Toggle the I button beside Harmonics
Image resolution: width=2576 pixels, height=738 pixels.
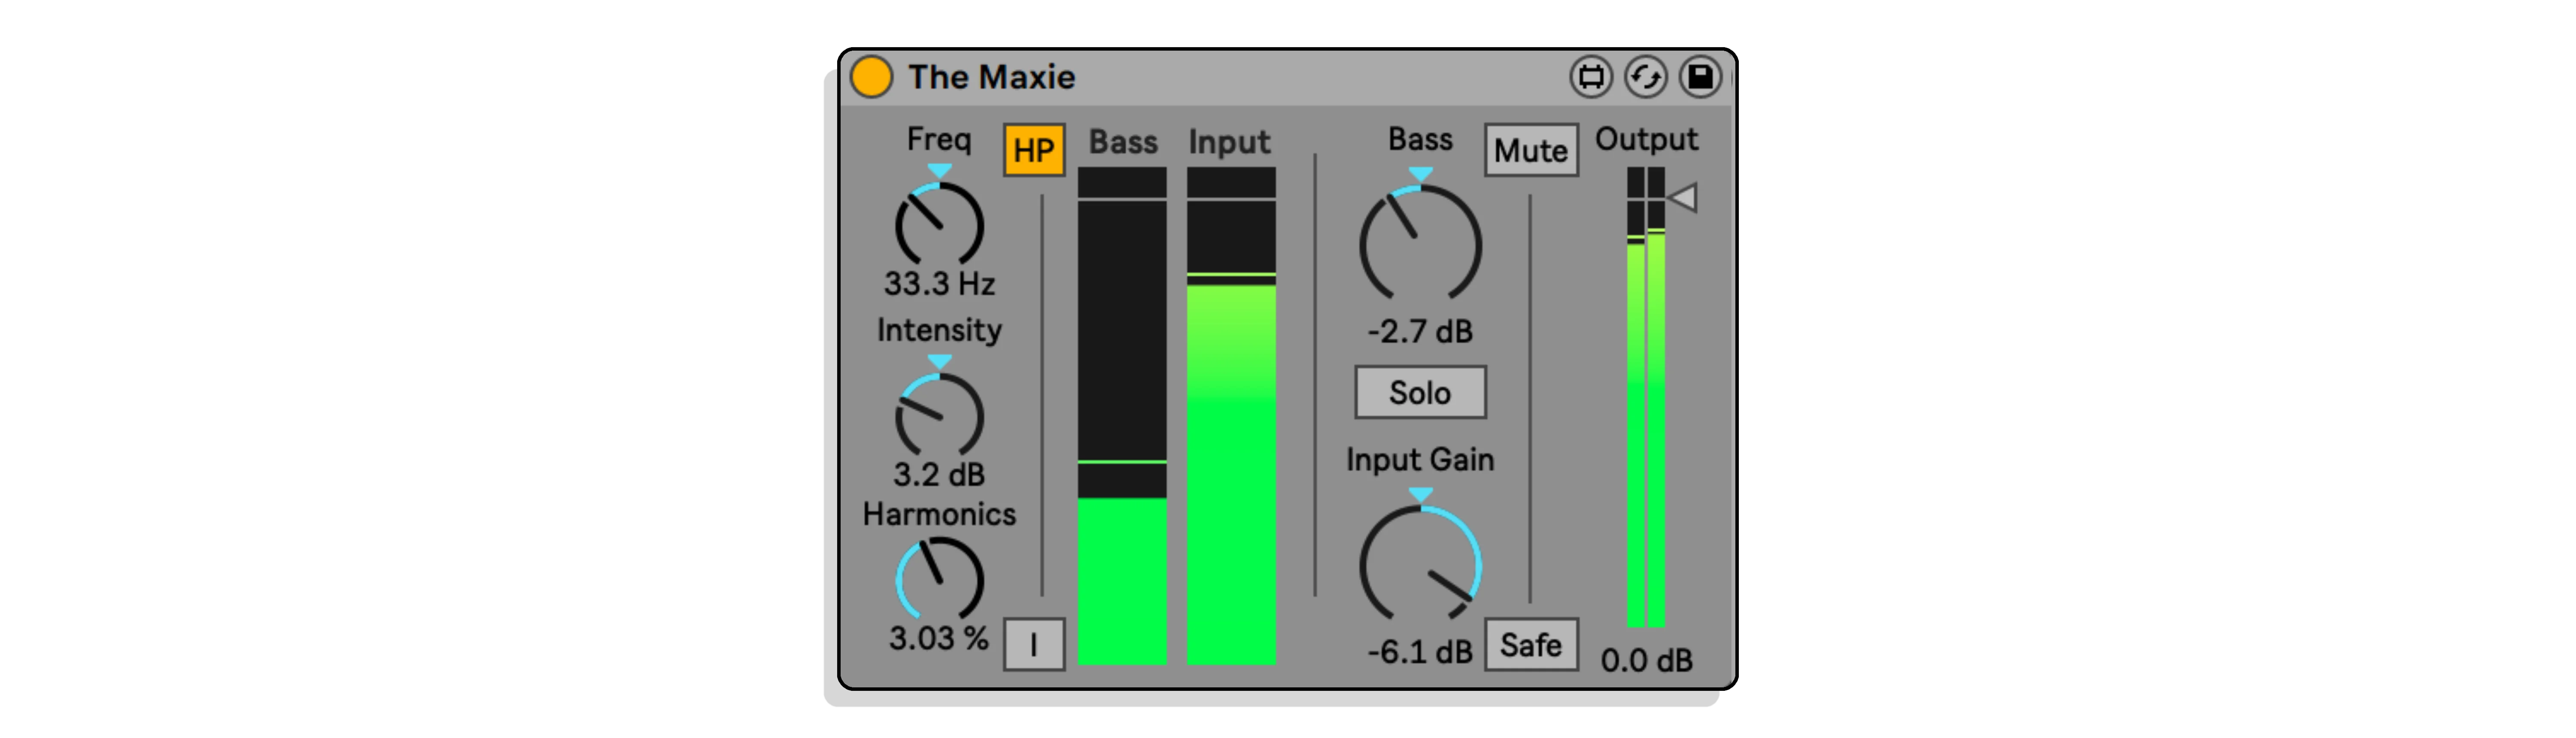point(1034,644)
